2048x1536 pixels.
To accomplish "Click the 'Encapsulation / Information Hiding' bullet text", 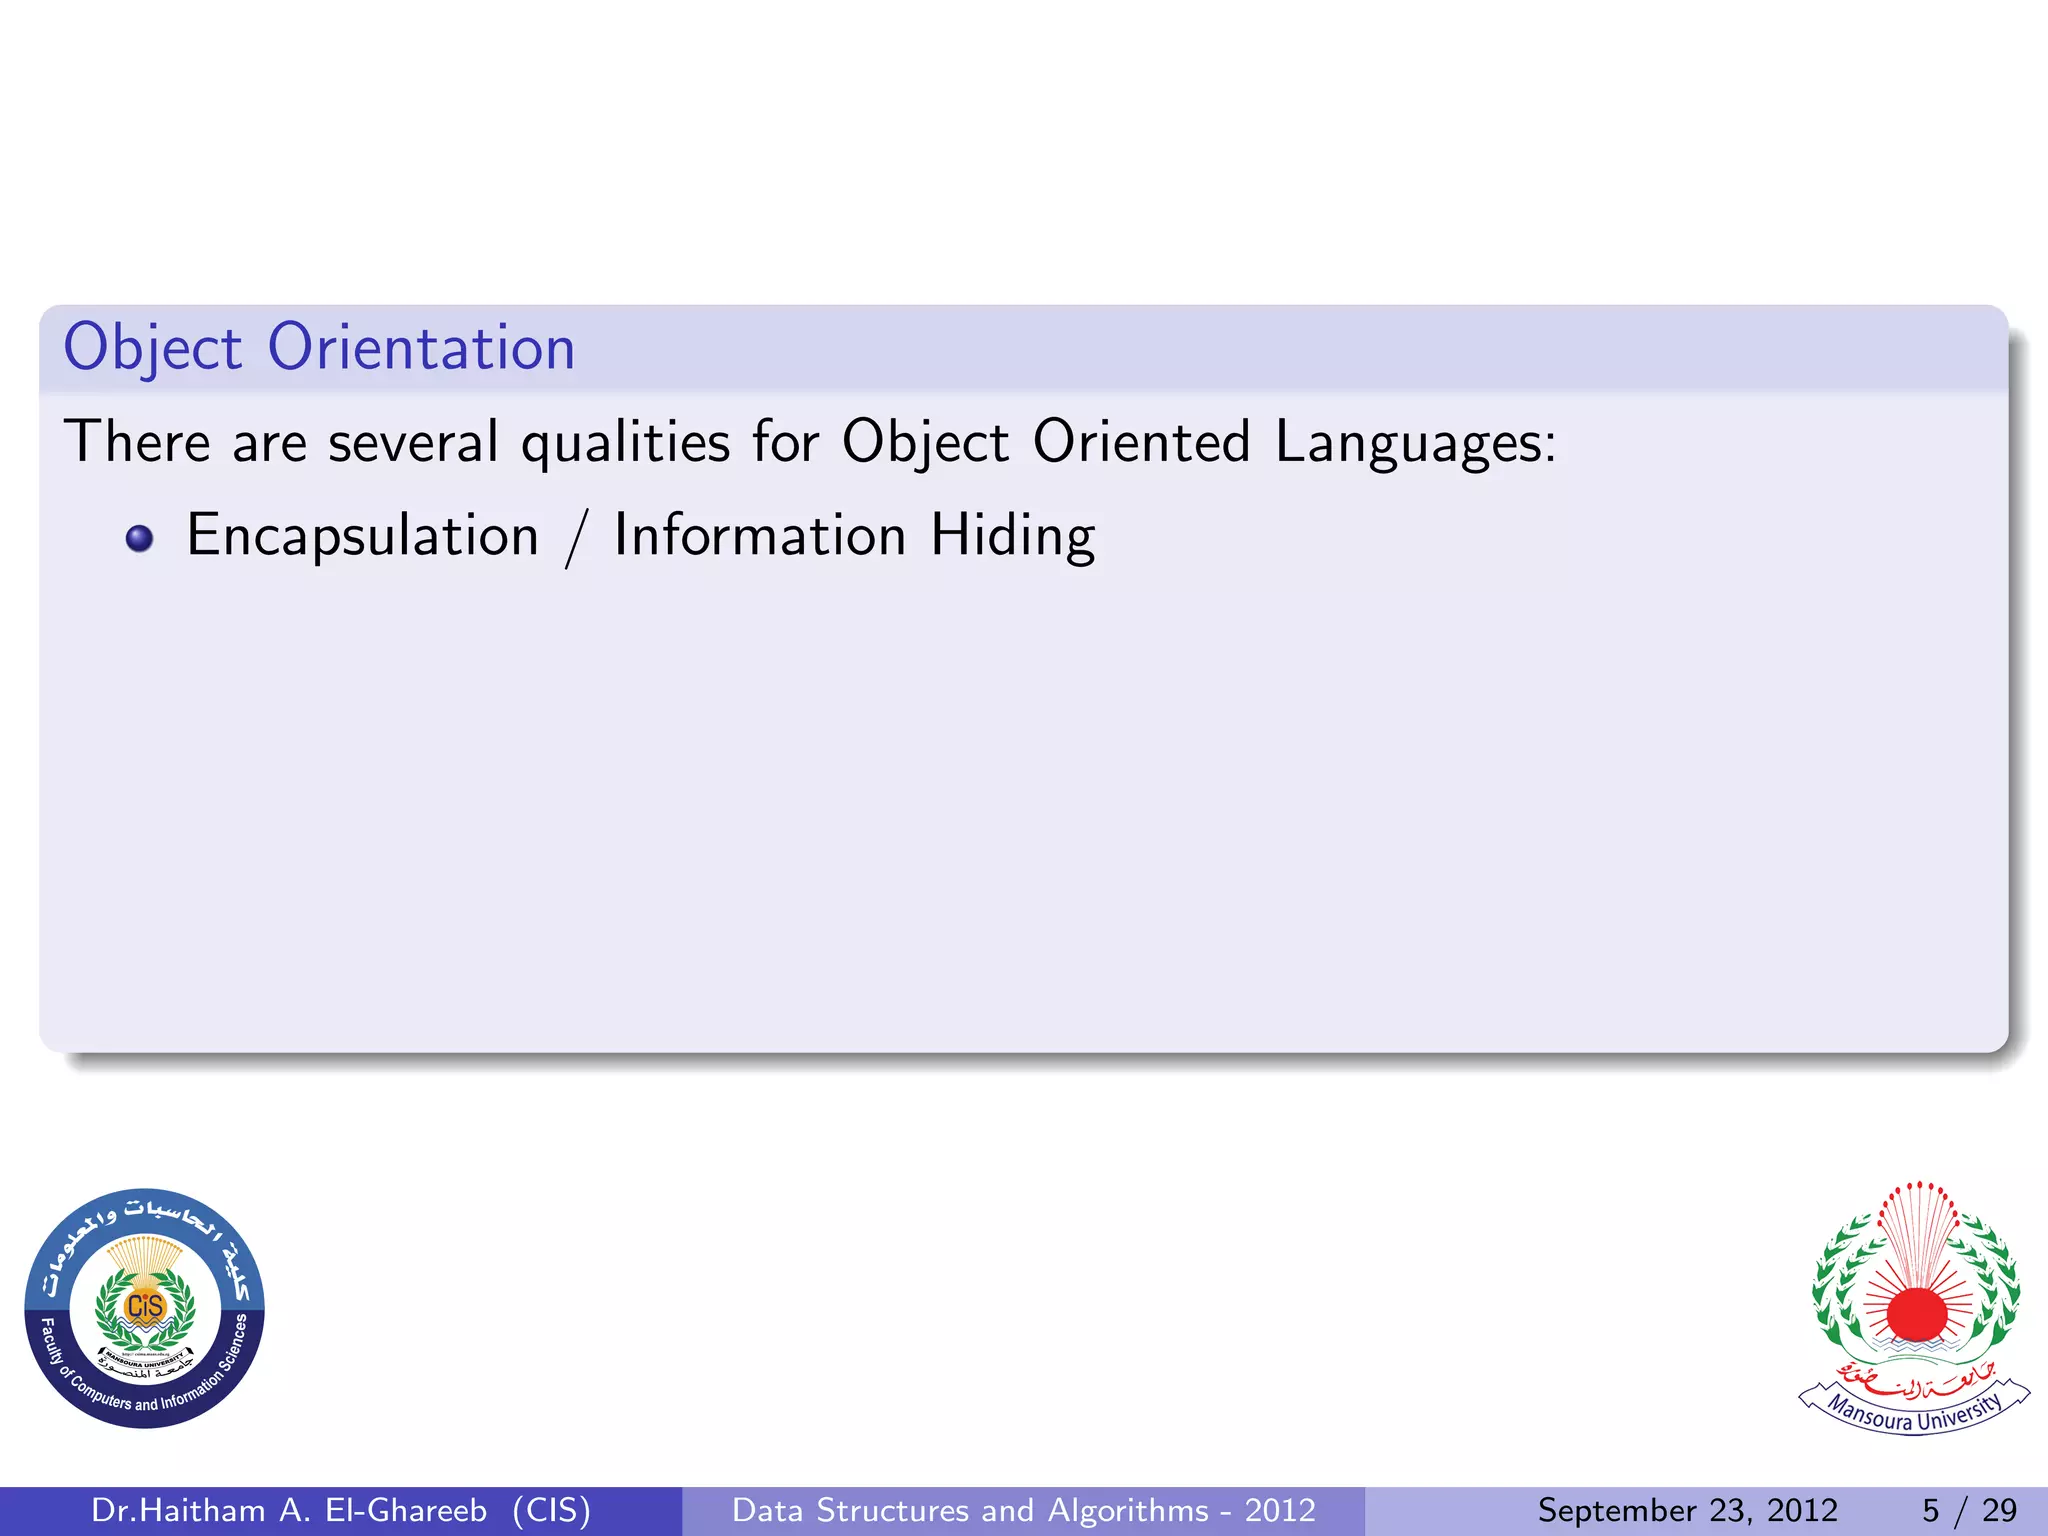I will pyautogui.click(x=641, y=535).
